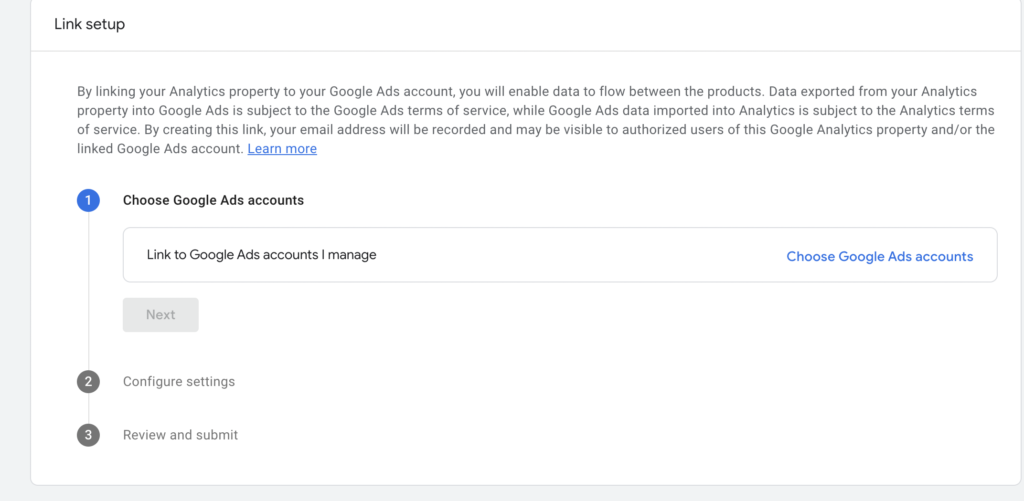Click the grayed-out Next button

point(161,315)
